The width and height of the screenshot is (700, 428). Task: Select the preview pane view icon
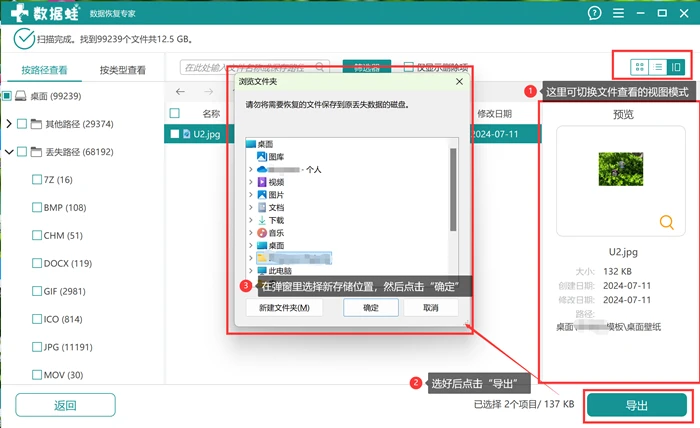(676, 67)
